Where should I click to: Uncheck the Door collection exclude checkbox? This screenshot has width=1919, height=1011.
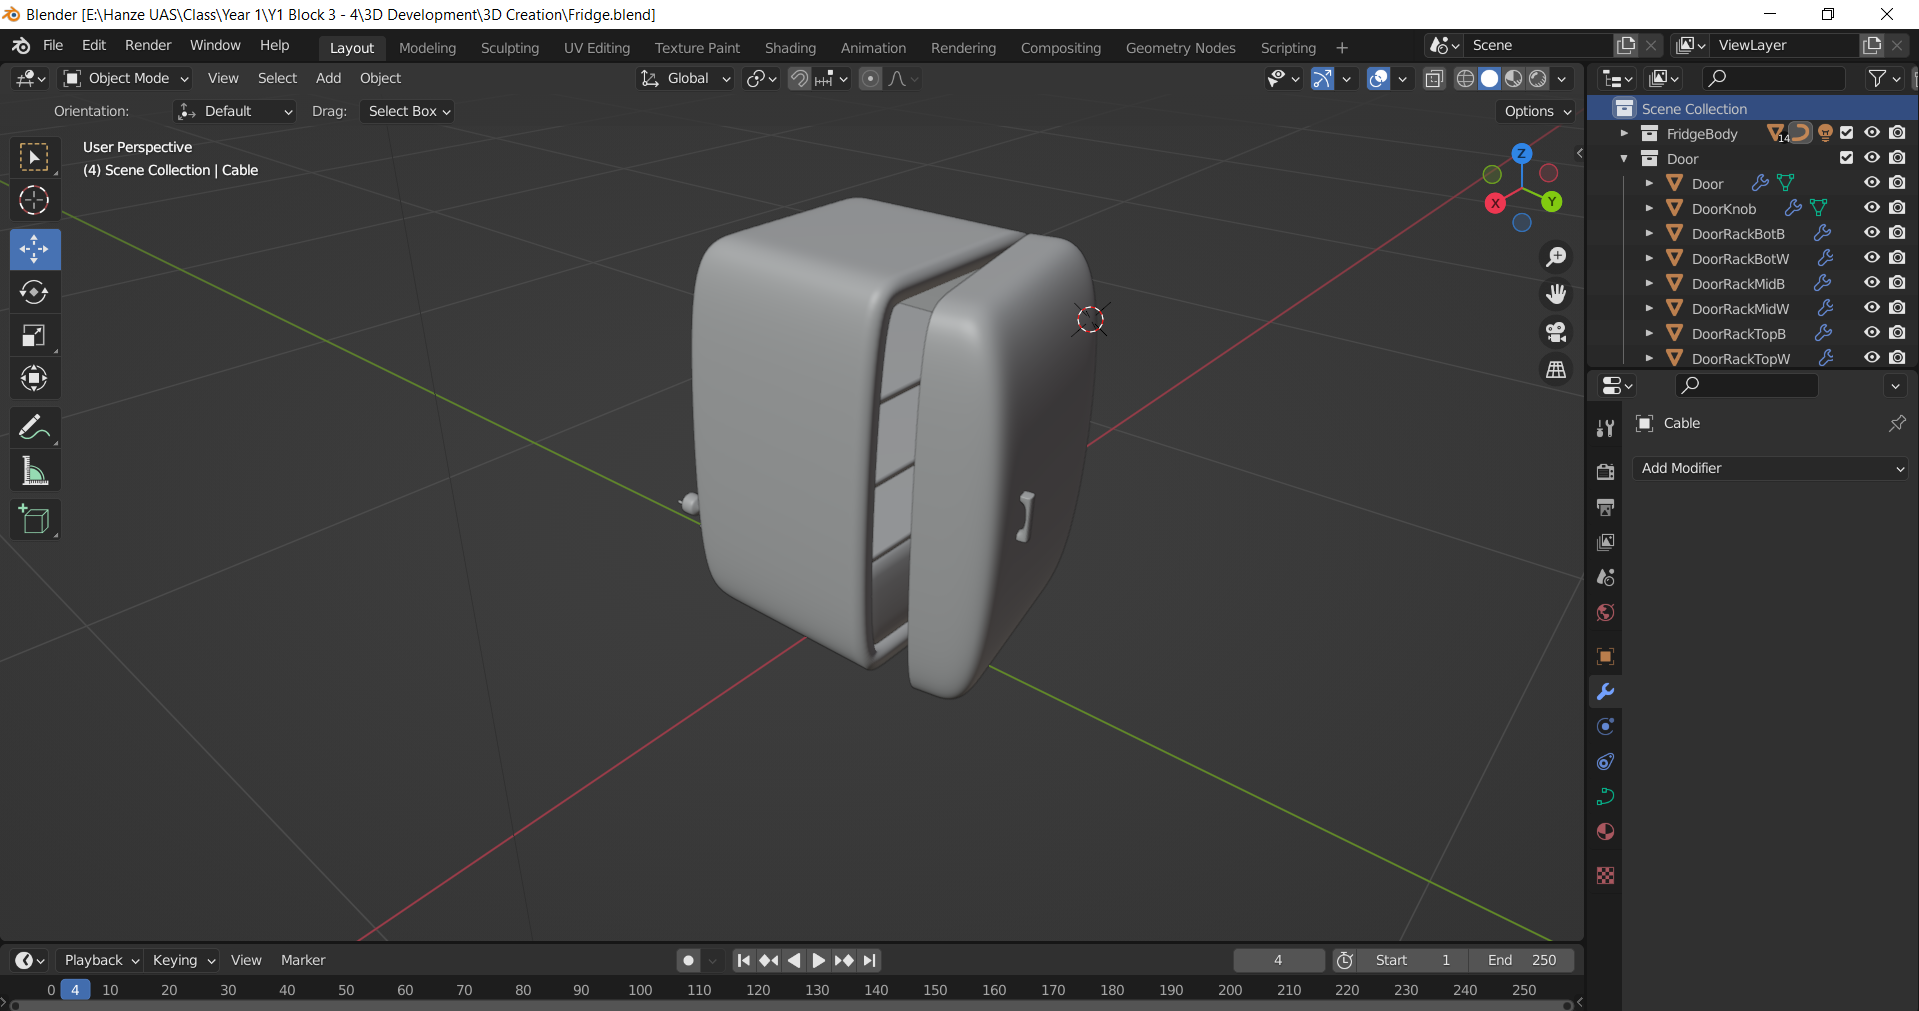(x=1846, y=158)
